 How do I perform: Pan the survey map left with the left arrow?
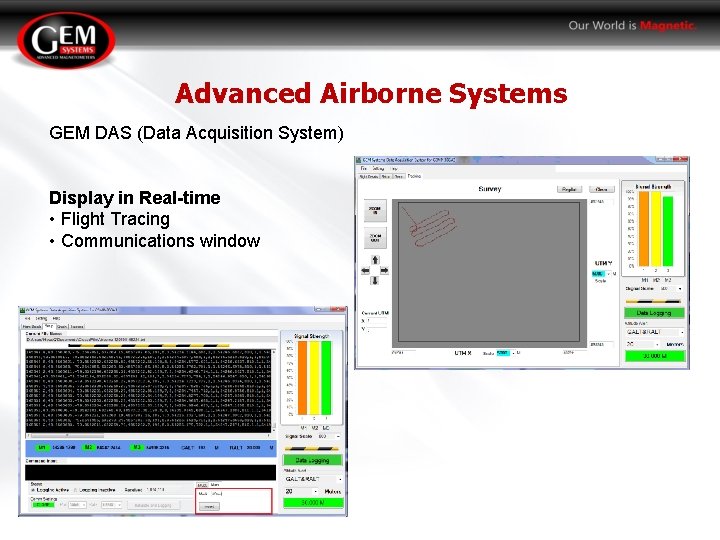366,270
